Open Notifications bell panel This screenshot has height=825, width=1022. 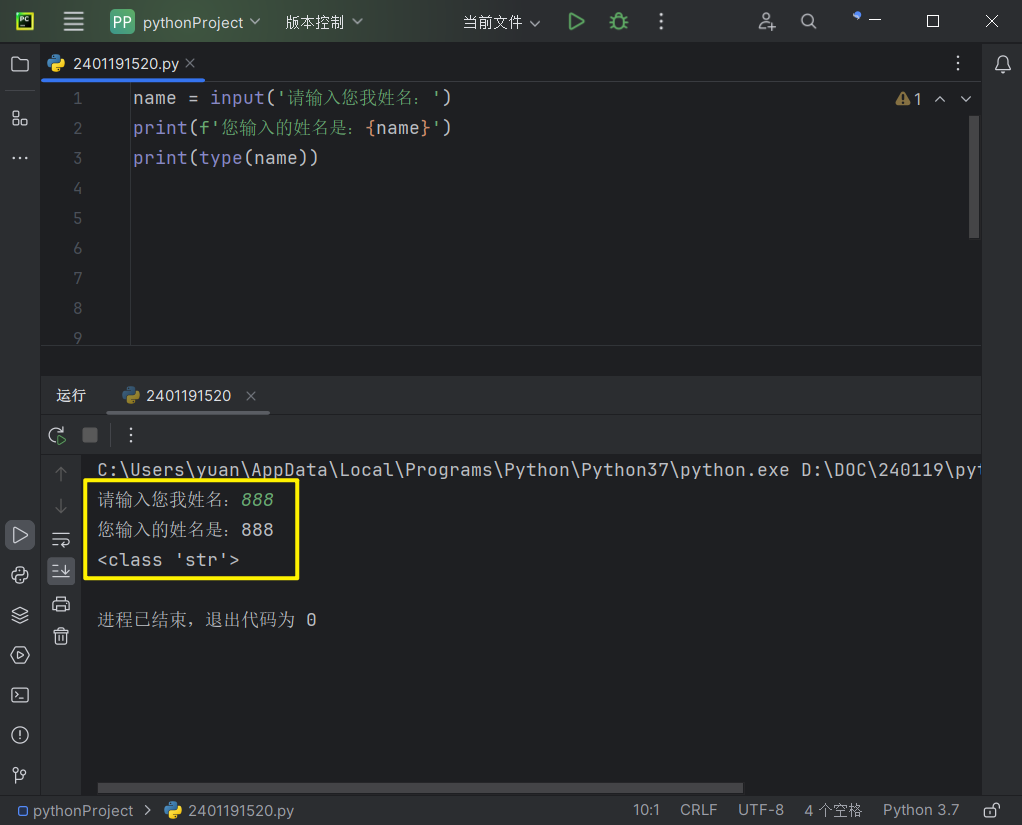(1002, 64)
